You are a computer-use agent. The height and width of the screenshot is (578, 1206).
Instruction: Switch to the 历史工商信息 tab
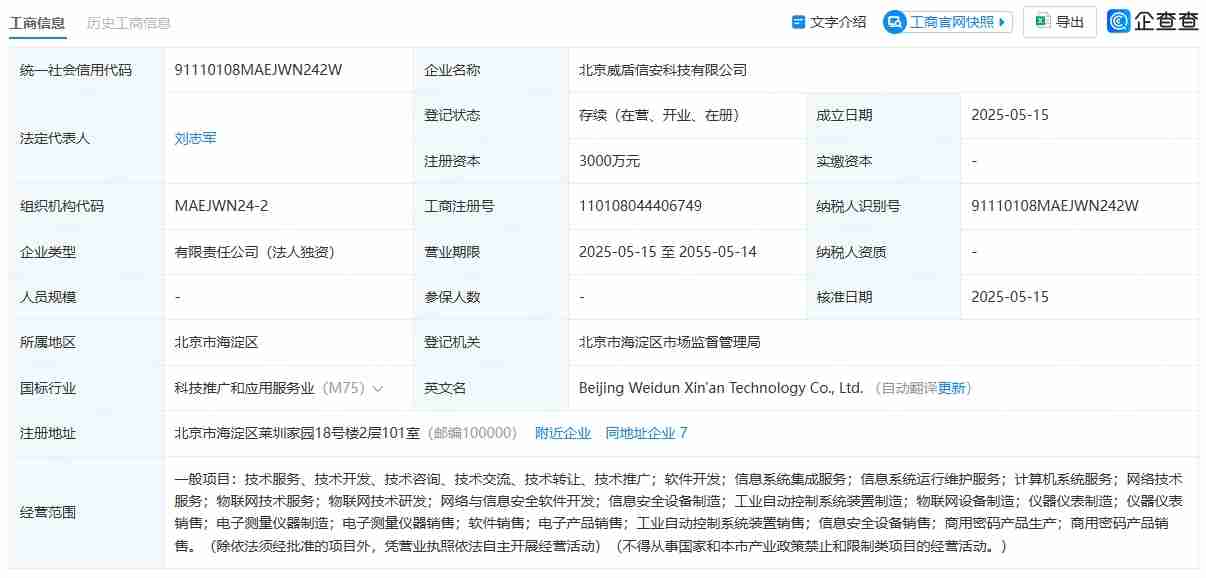click(x=129, y=20)
